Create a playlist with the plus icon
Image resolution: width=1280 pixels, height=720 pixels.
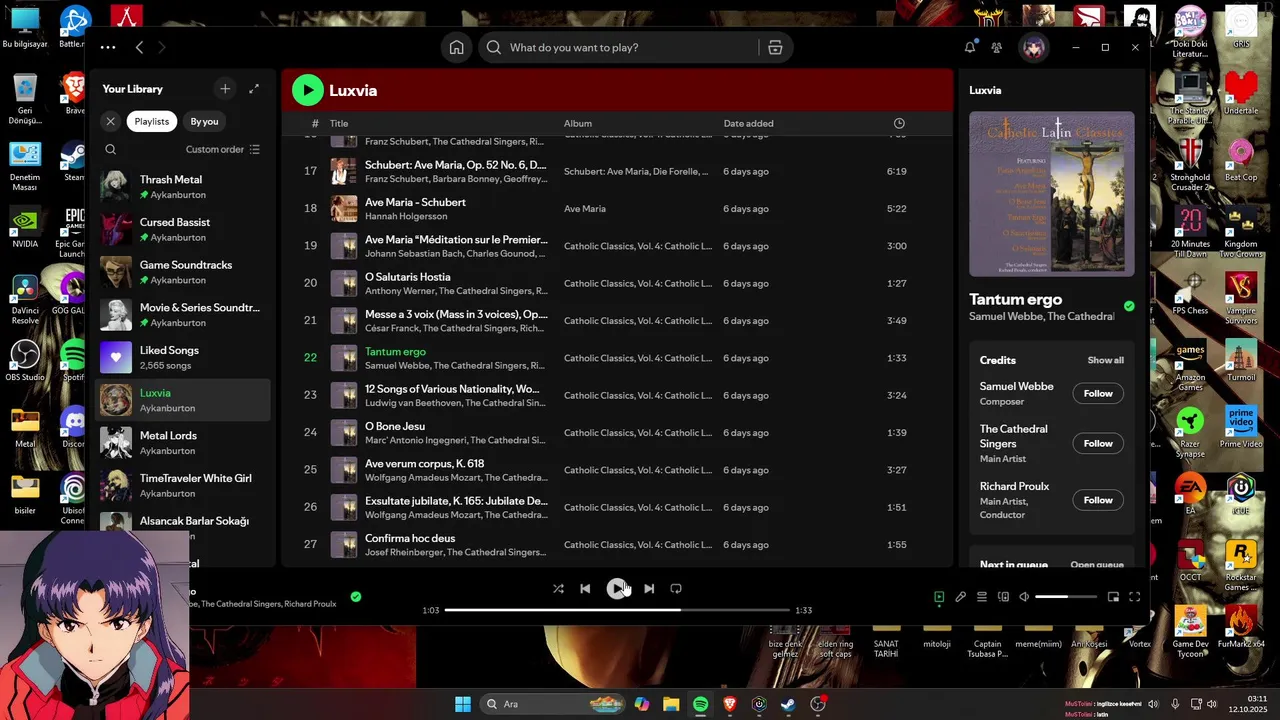click(x=225, y=89)
